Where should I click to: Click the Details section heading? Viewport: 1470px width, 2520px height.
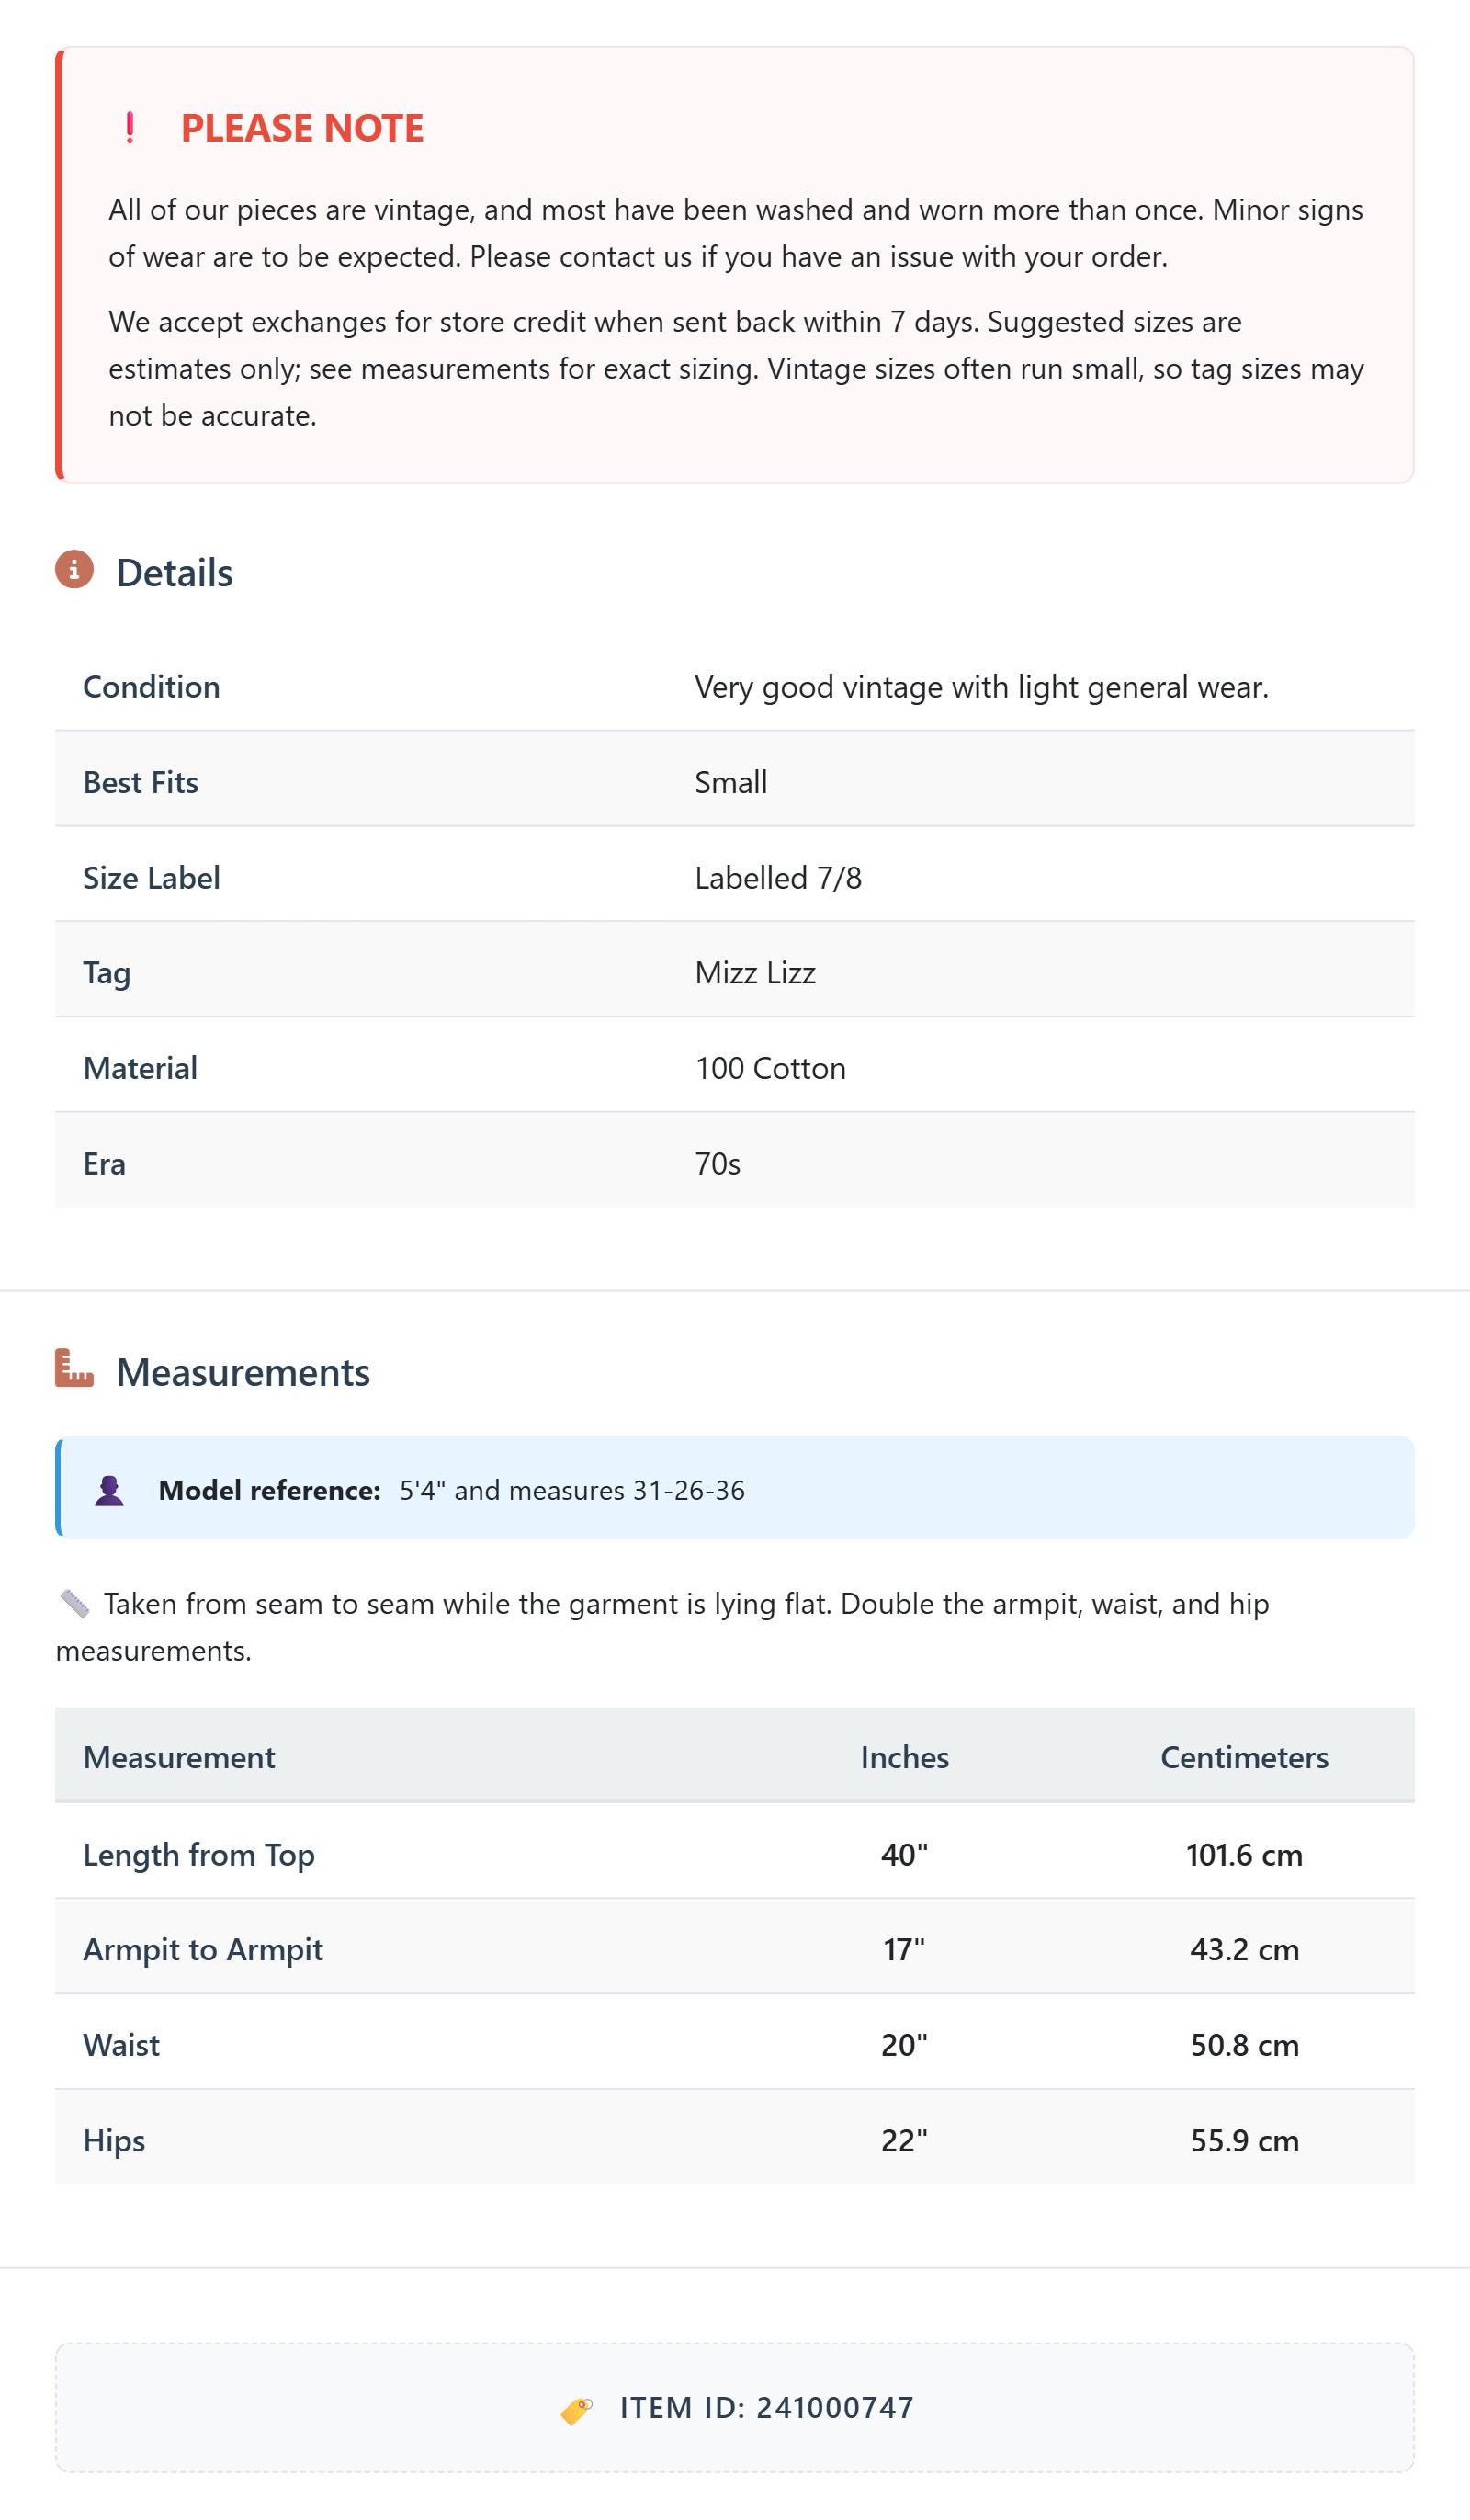tap(174, 573)
